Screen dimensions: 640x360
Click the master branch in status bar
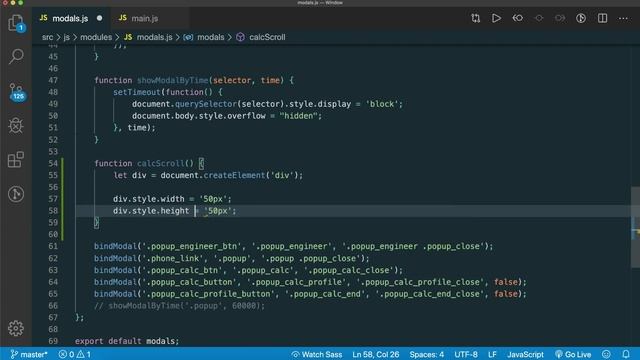(29, 354)
